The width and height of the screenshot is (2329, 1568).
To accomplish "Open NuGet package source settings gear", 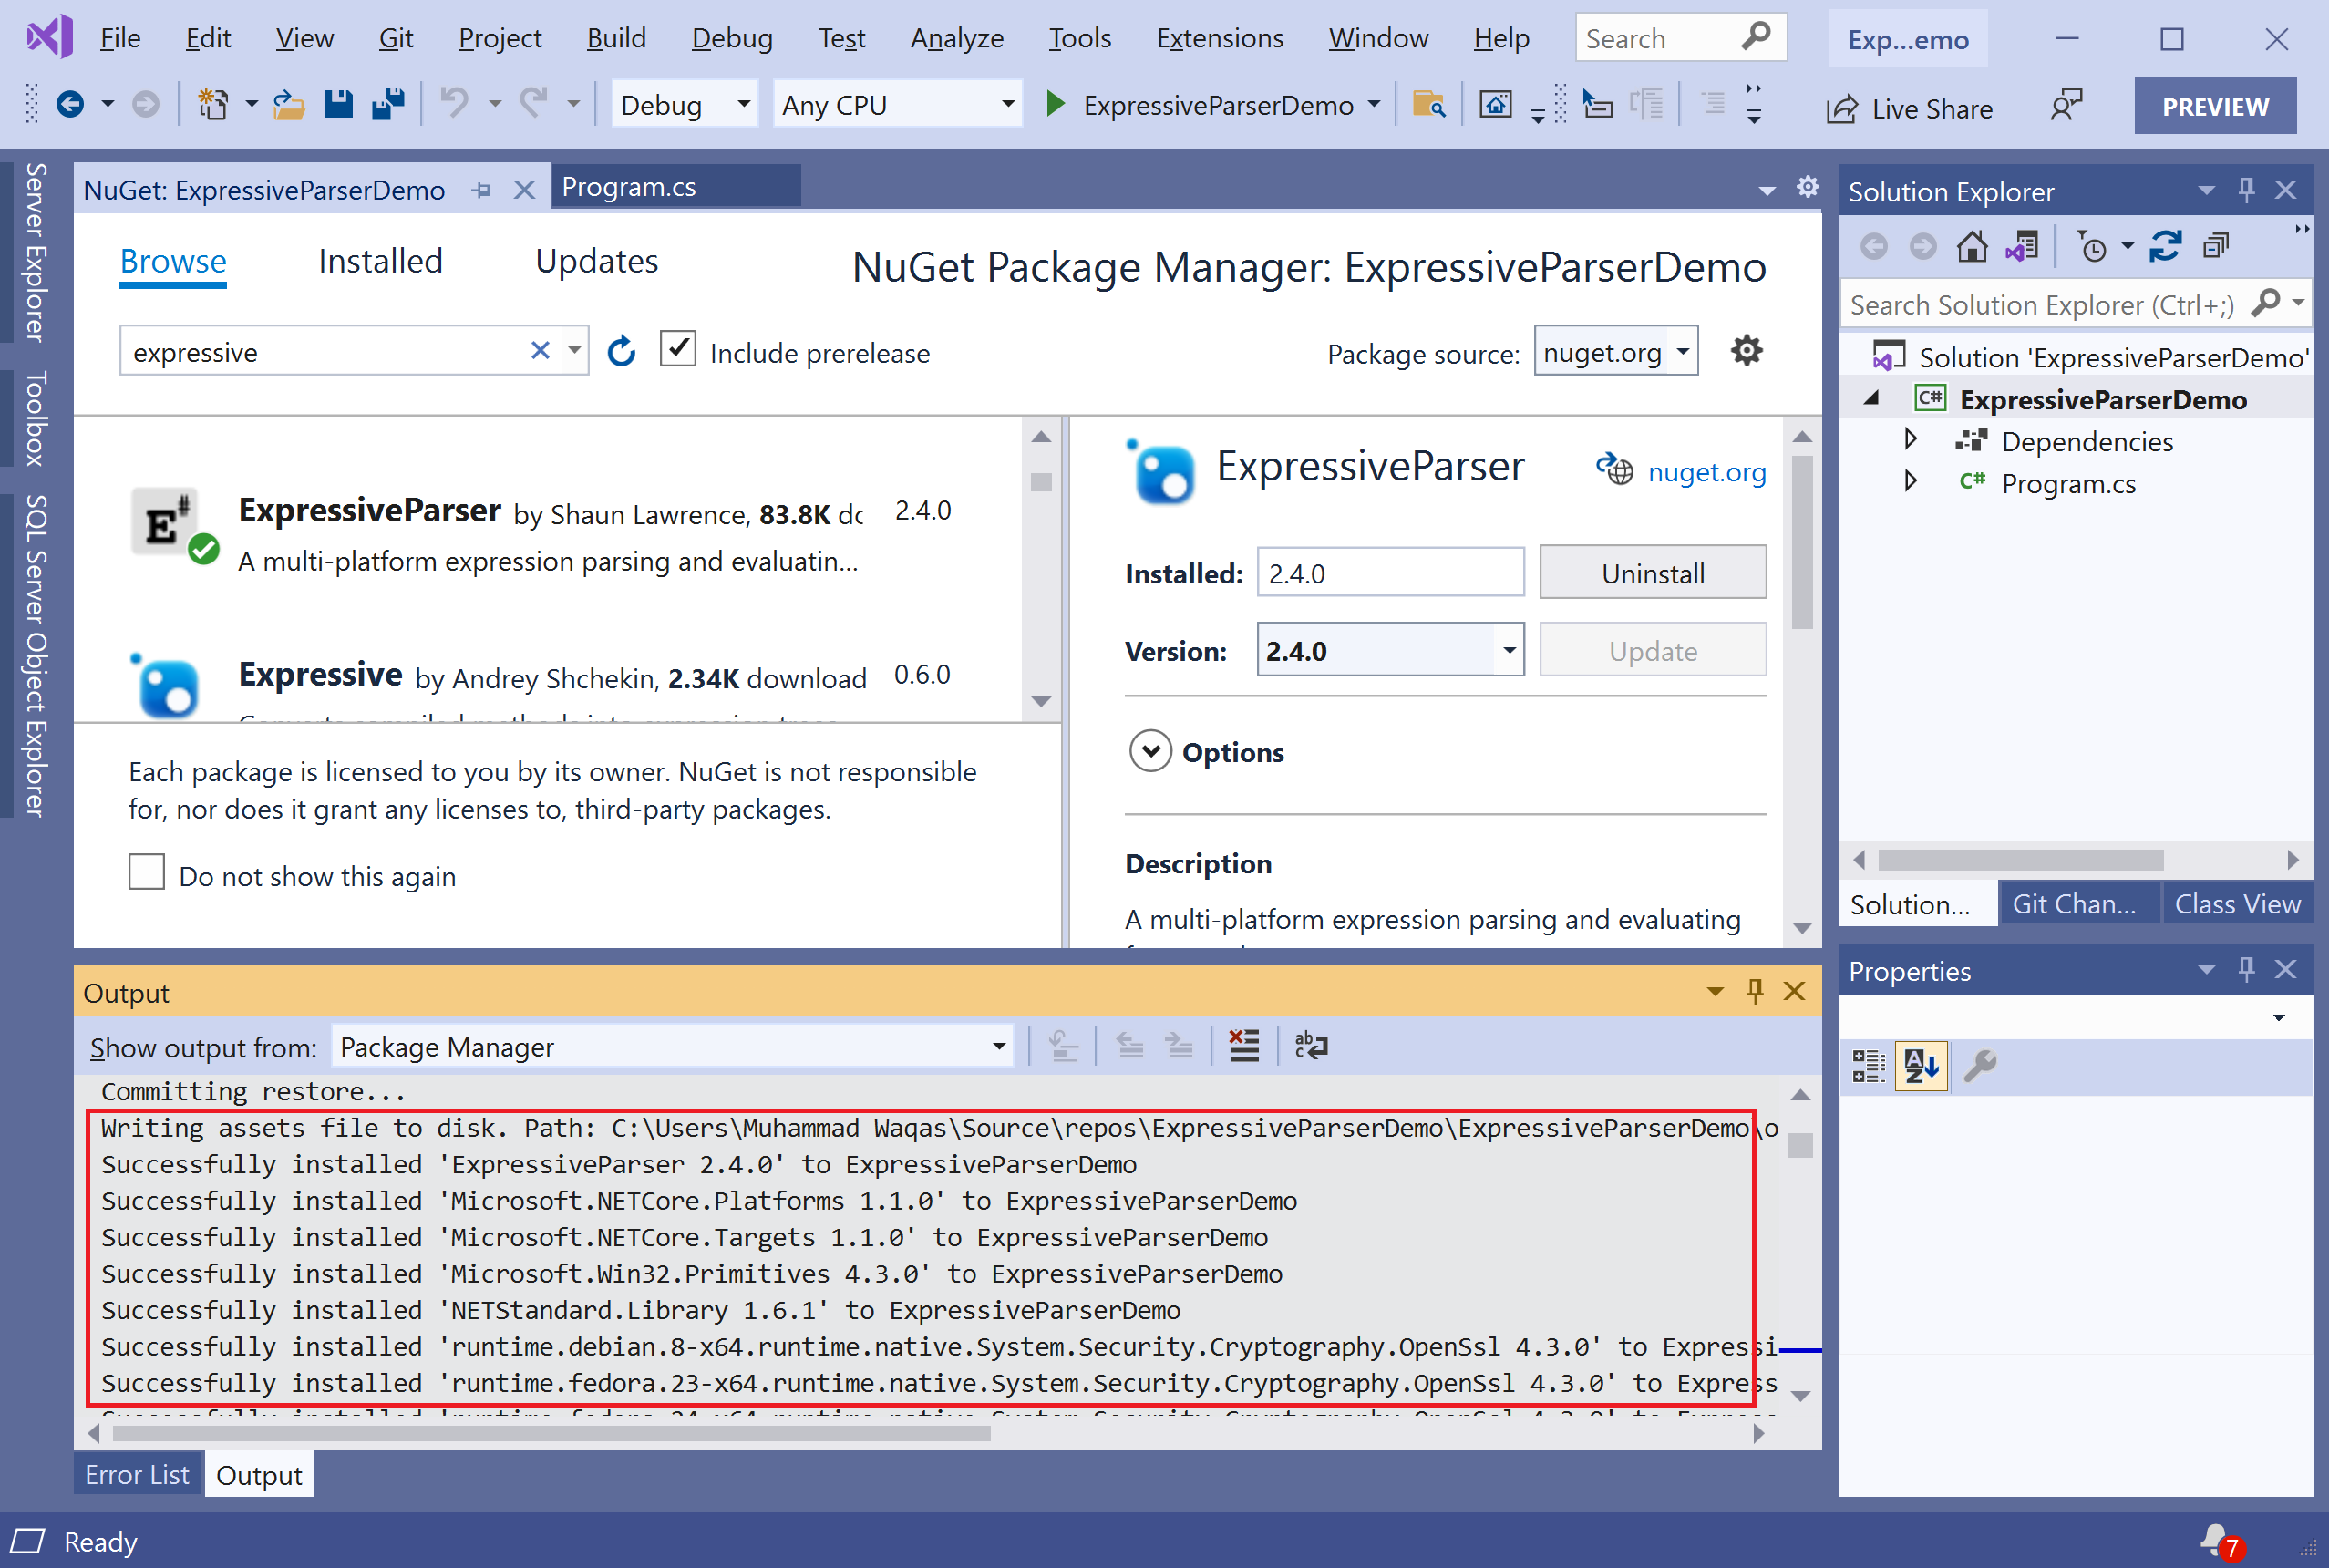I will pyautogui.click(x=1746, y=351).
